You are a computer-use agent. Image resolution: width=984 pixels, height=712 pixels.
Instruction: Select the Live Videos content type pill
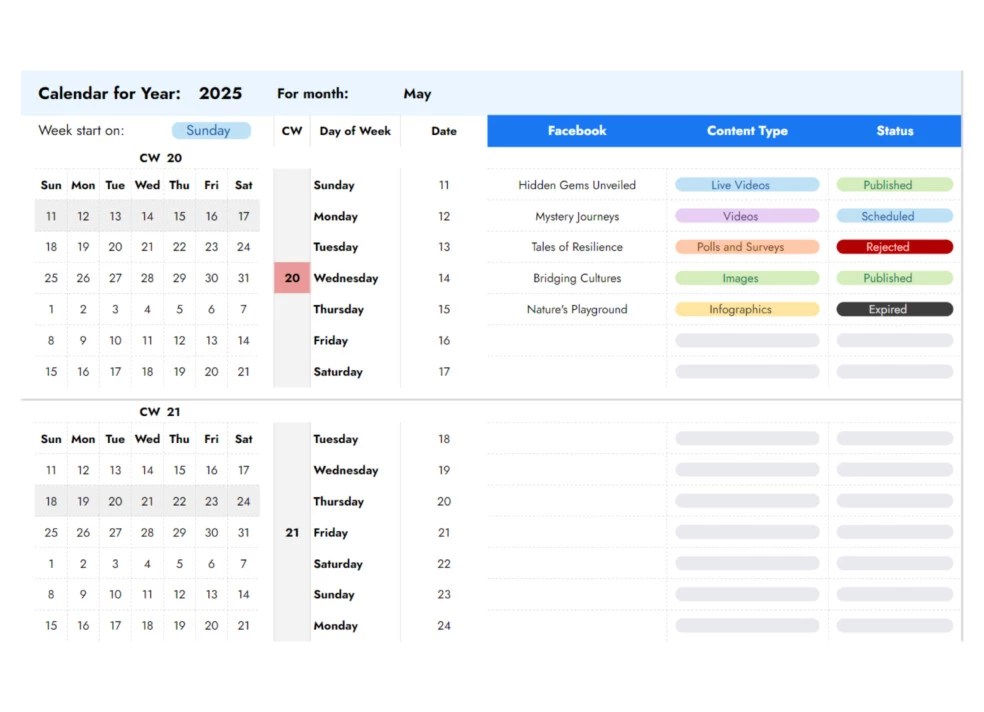[747, 185]
